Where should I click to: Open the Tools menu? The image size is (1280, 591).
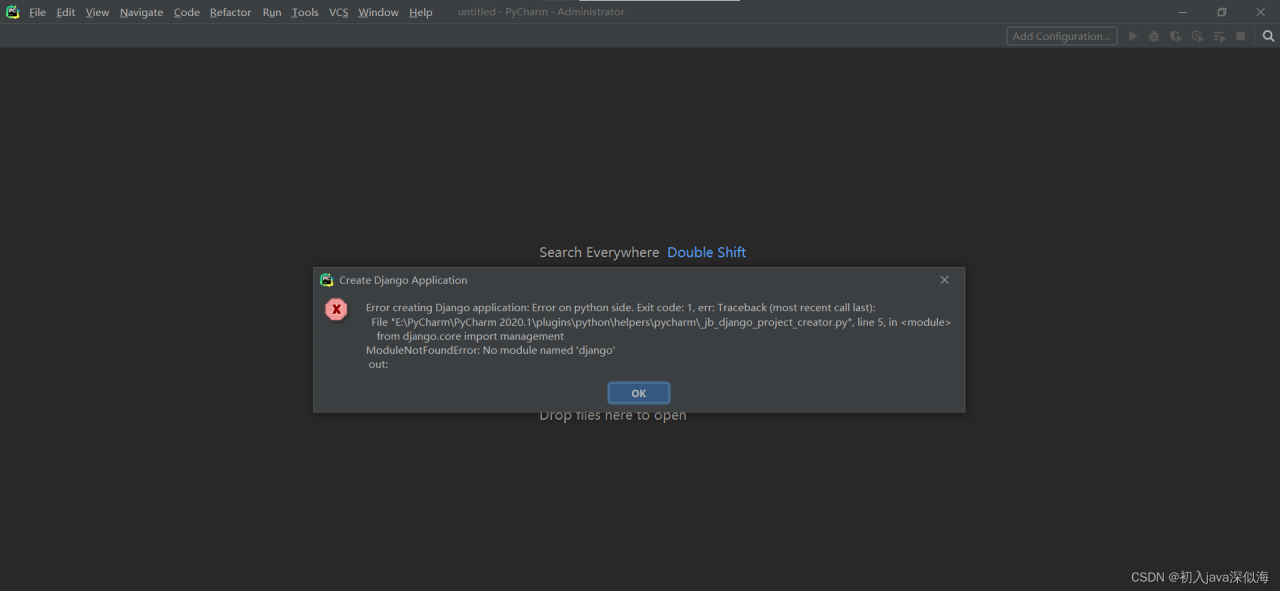[305, 12]
